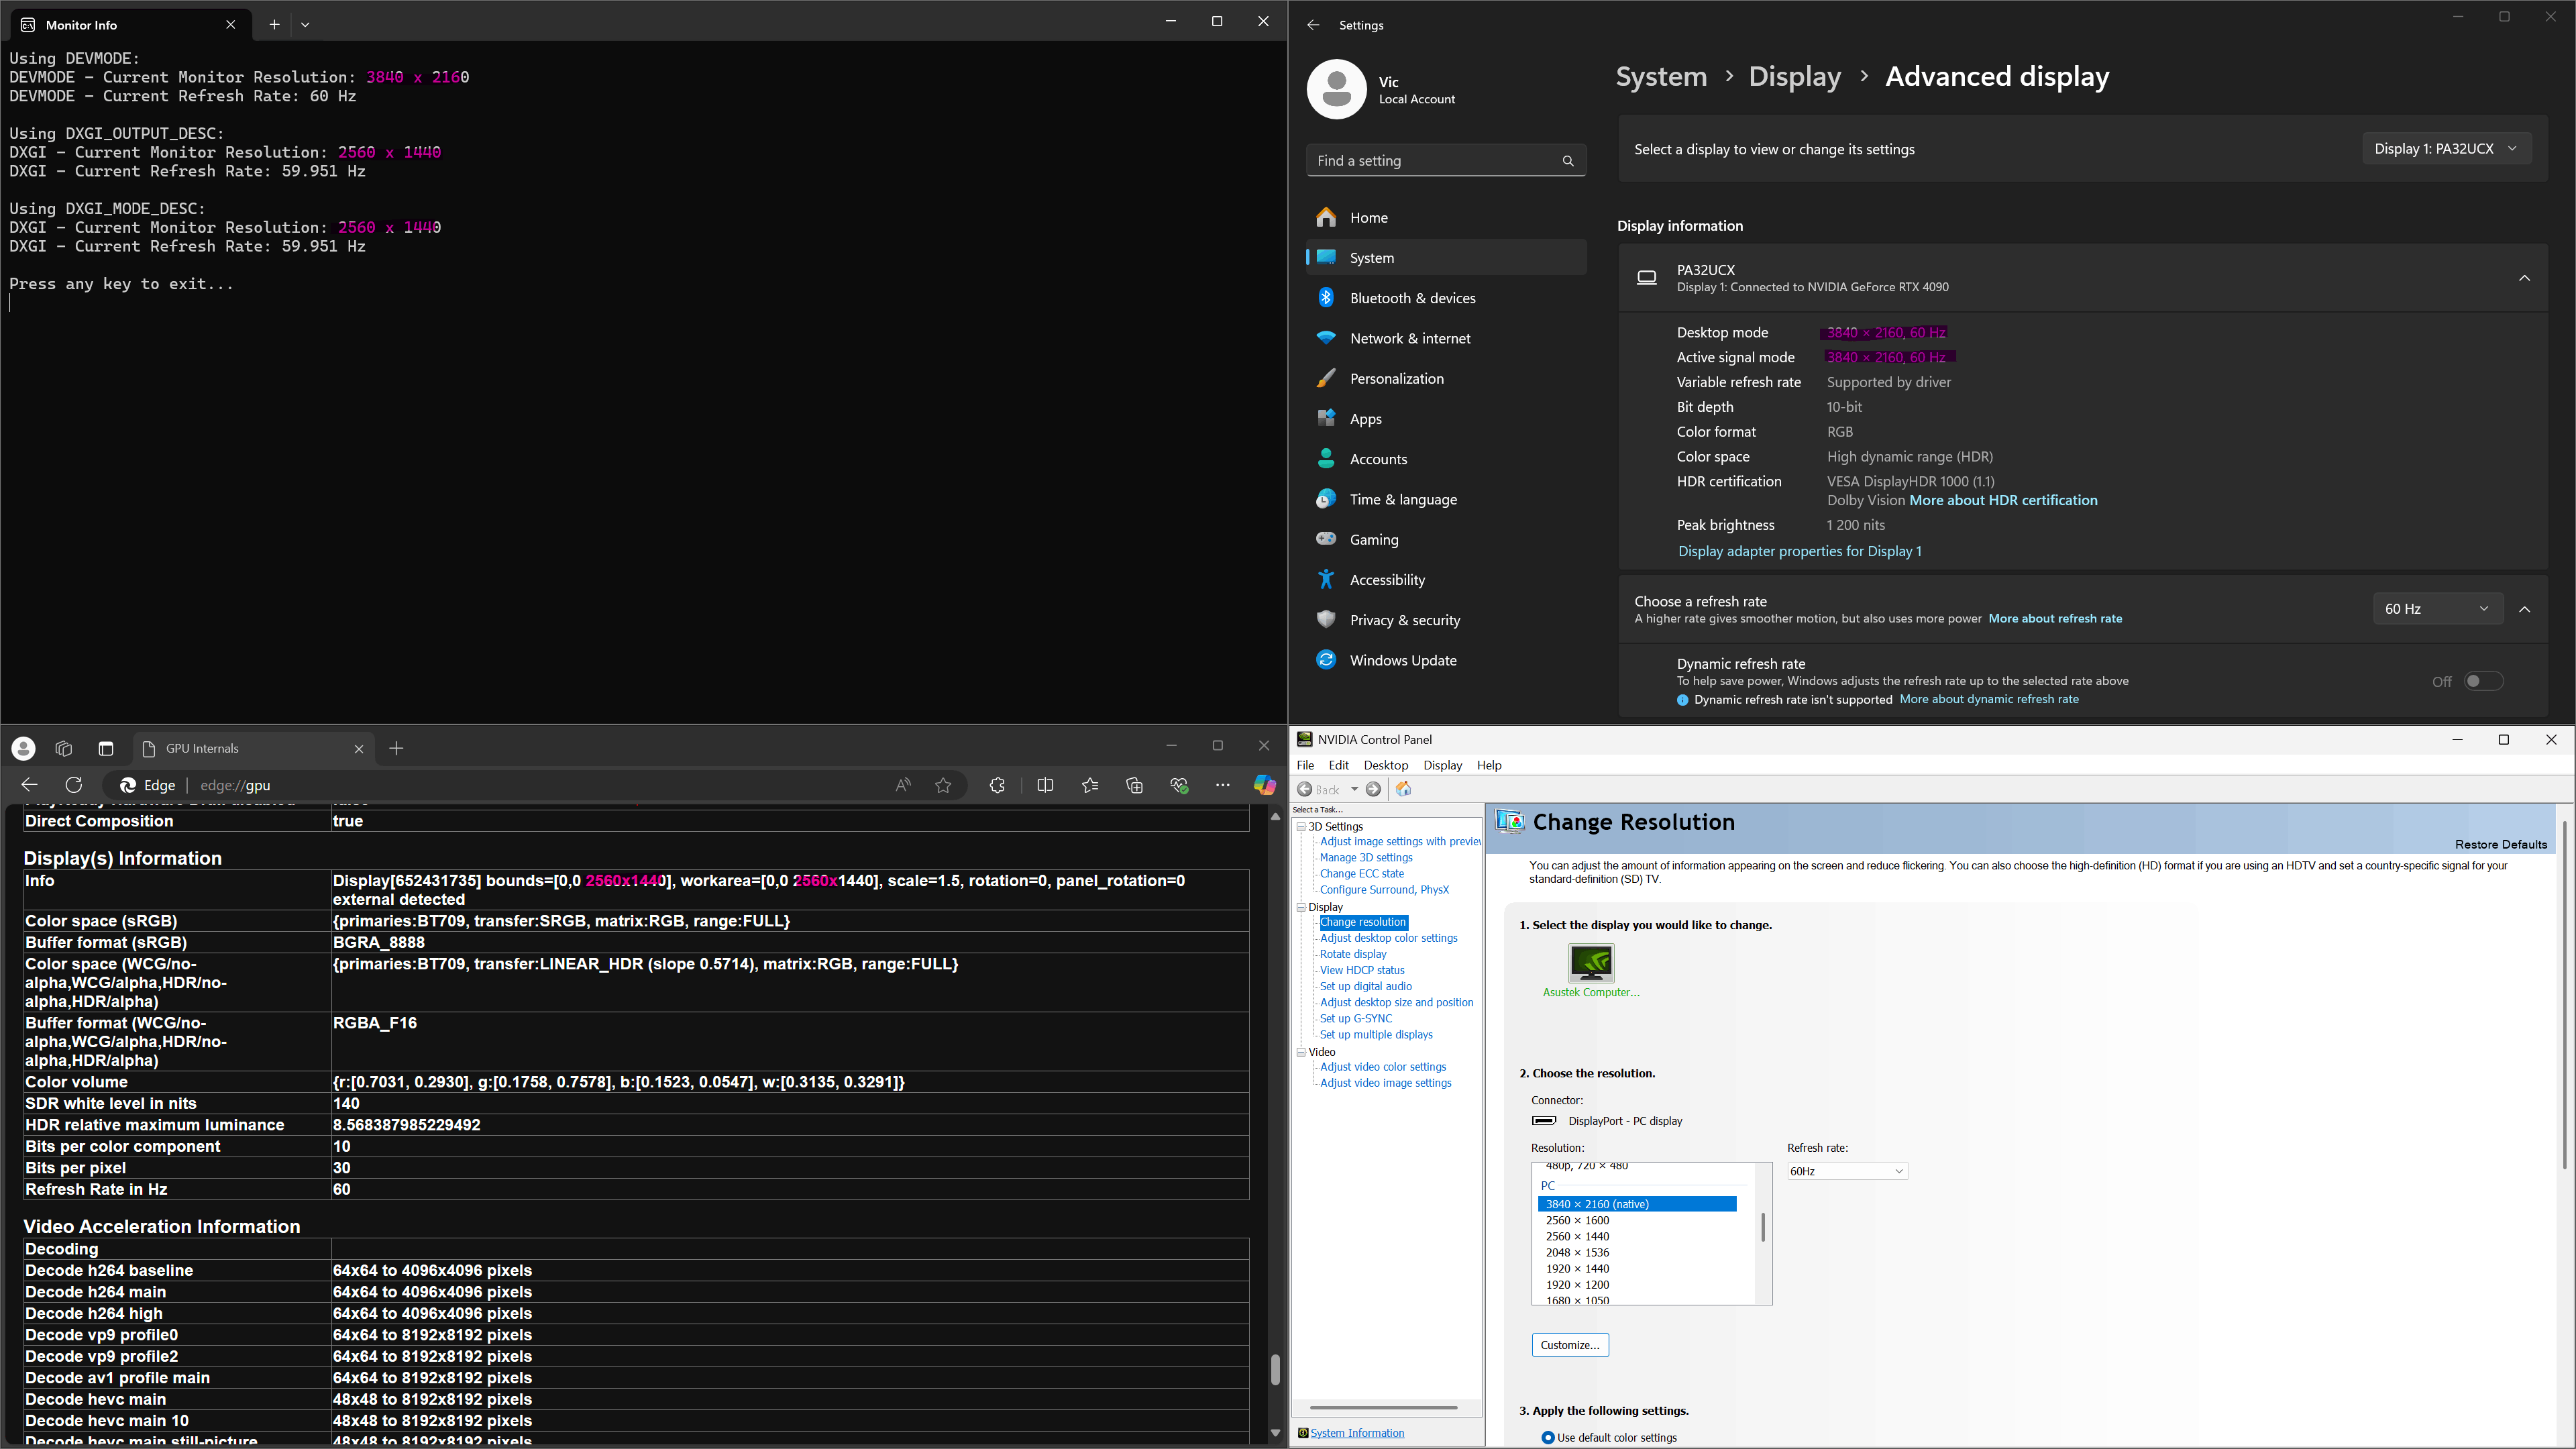This screenshot has width=2576, height=1449.
Task: Click the Copilot icon in Edge
Action: click(1264, 785)
